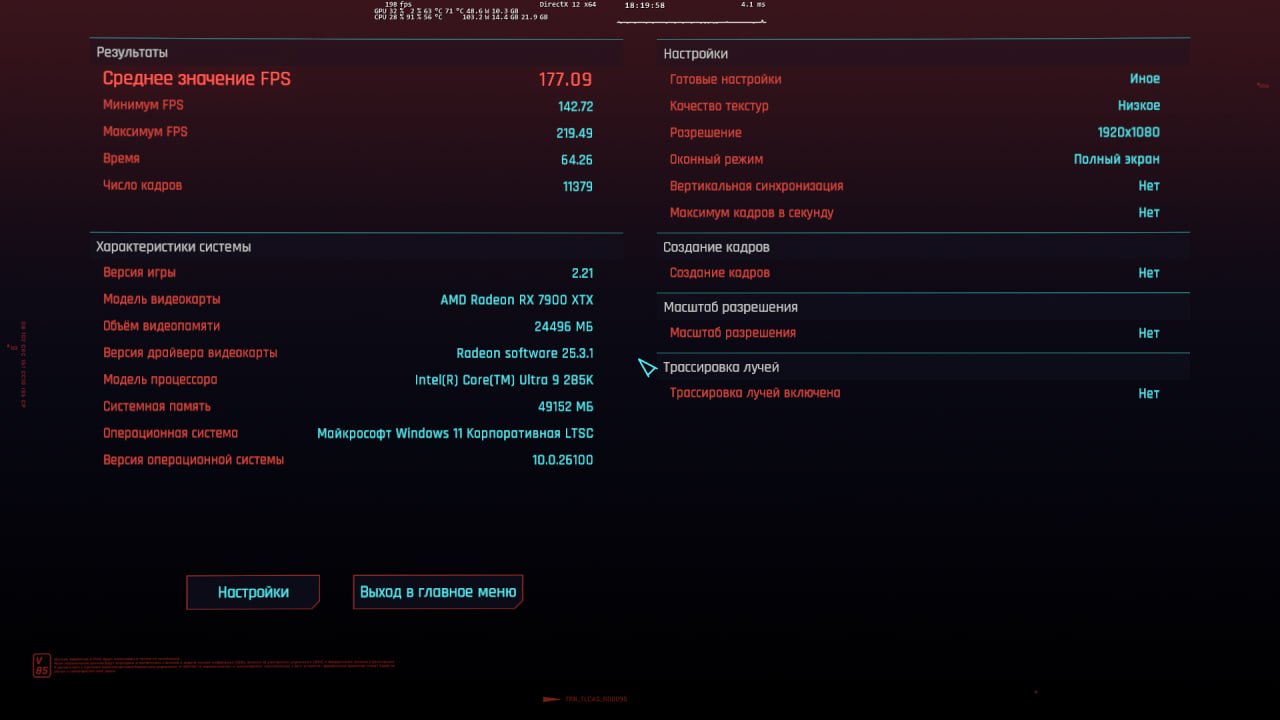The width and height of the screenshot is (1280, 720).
Task: Click the Создание кадров row value Нет
Action: [1149, 273]
